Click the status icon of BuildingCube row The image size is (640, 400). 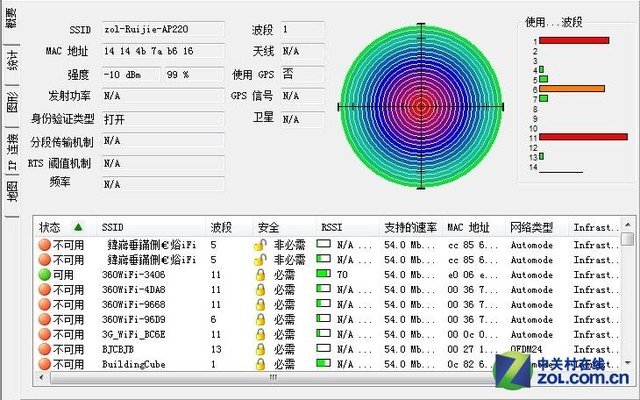click(44, 364)
